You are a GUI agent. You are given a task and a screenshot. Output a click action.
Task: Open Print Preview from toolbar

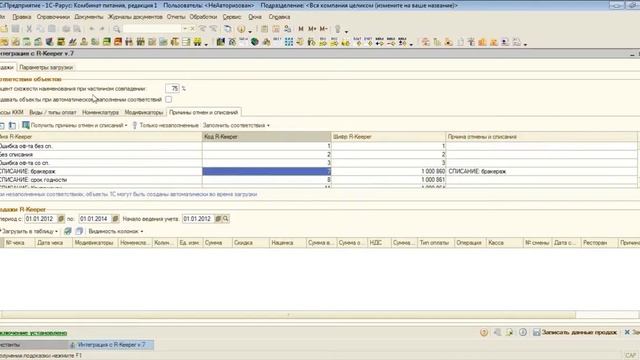pos(77,29)
